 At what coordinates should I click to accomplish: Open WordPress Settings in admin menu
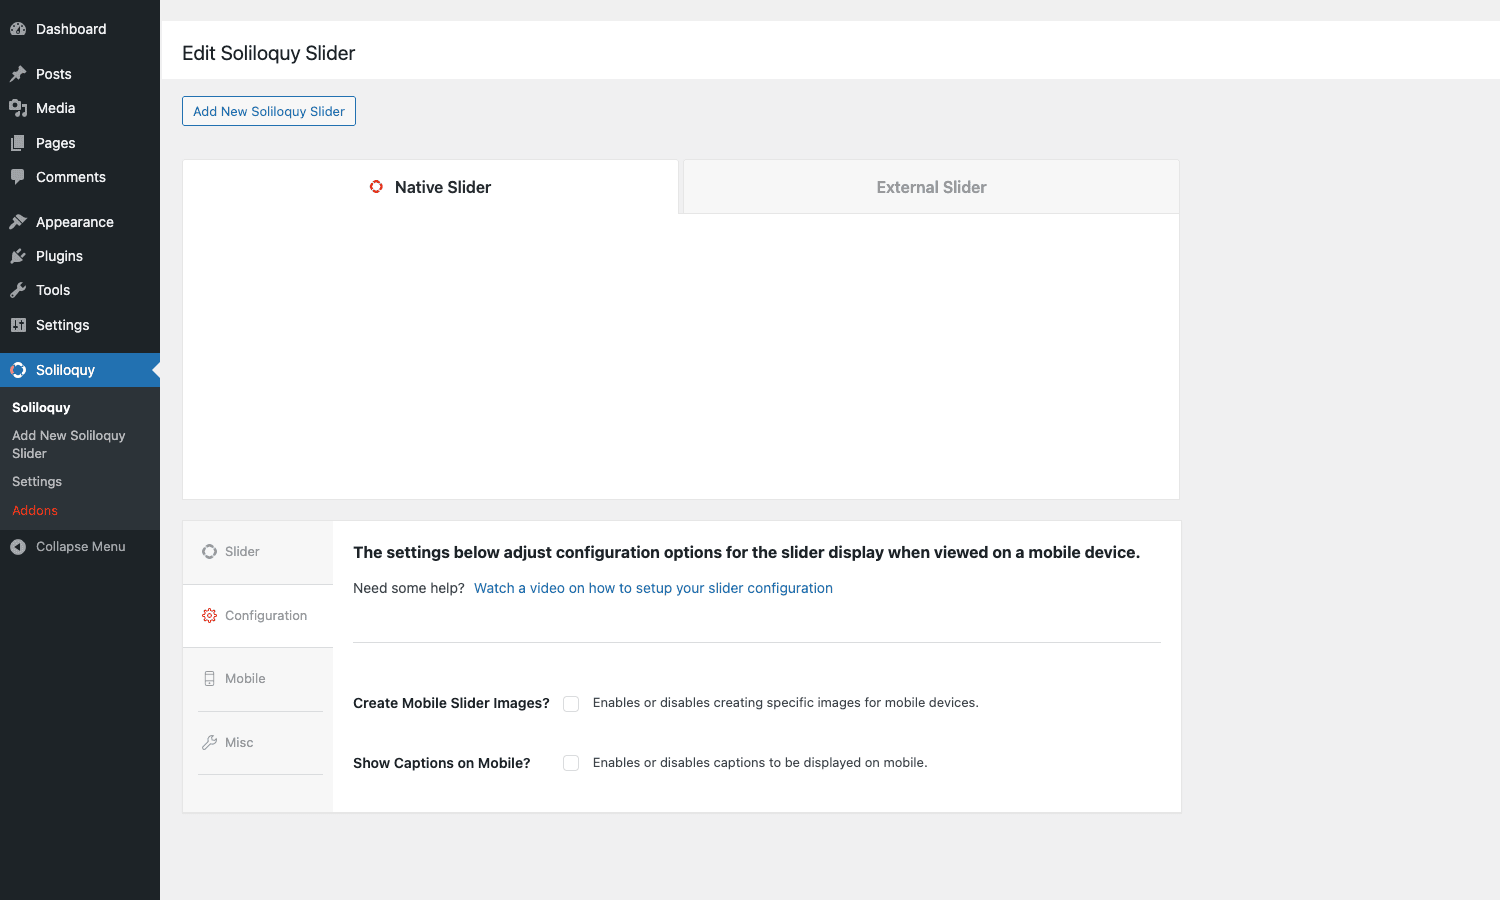80,325
